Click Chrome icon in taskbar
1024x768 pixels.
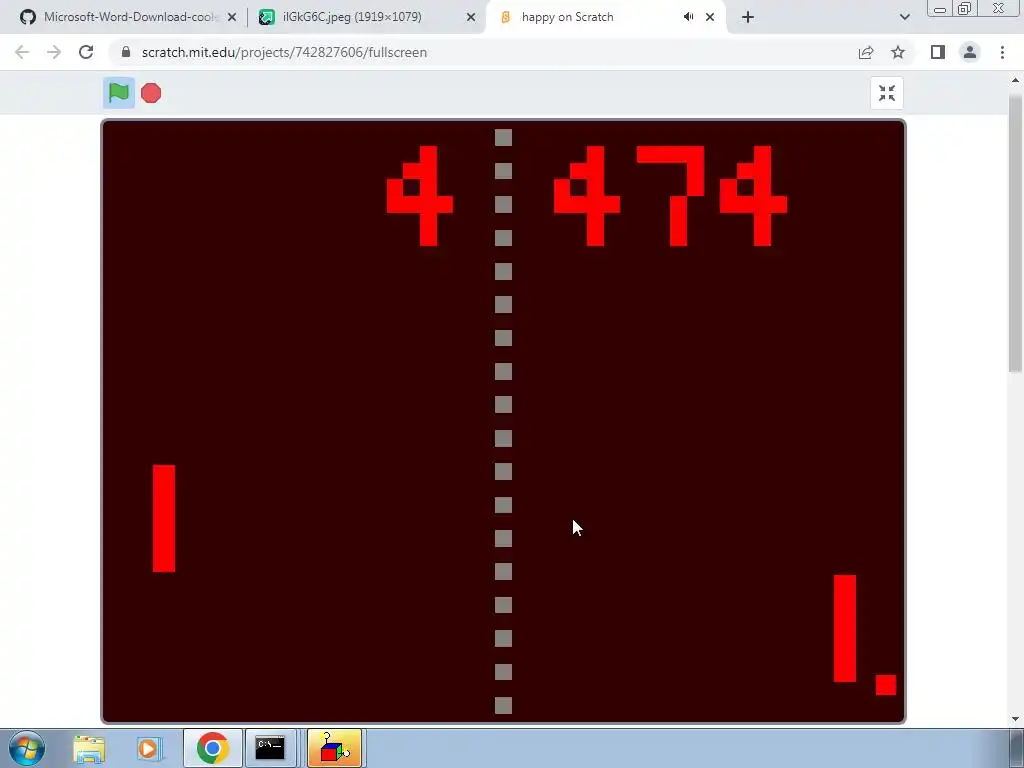[212, 748]
